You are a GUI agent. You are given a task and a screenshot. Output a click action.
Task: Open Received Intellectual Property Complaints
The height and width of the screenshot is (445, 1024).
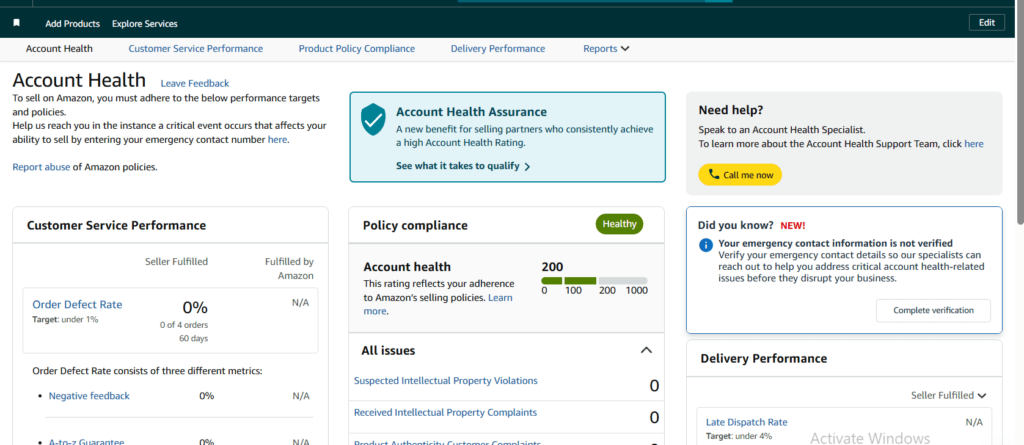pyautogui.click(x=445, y=412)
